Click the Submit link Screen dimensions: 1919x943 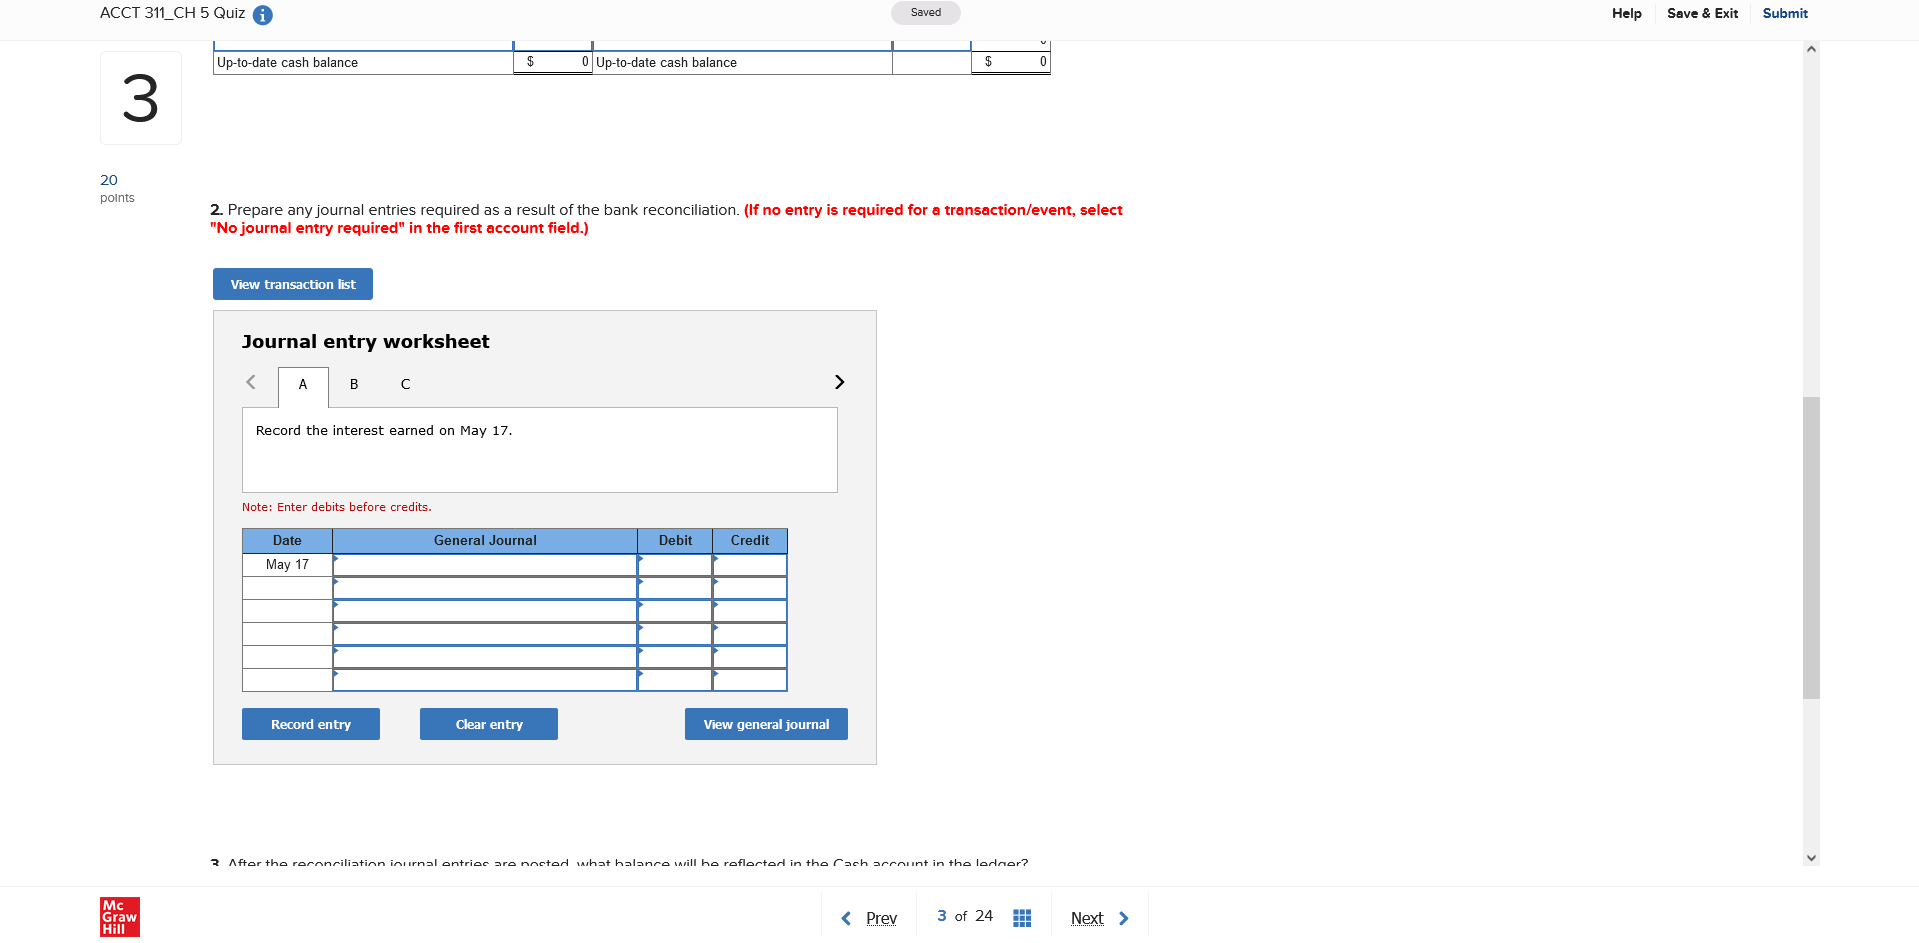(x=1784, y=13)
